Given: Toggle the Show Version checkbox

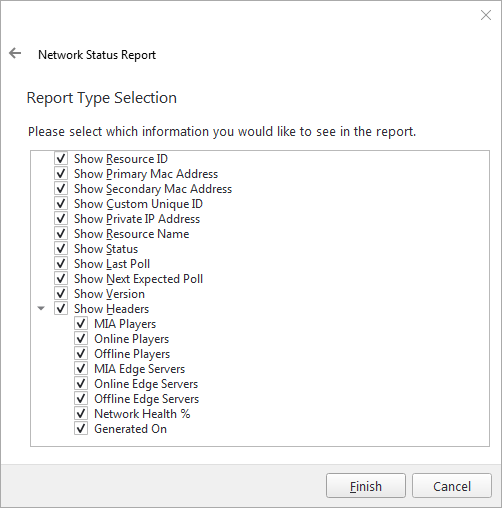Looking at the screenshot, I should point(61,293).
